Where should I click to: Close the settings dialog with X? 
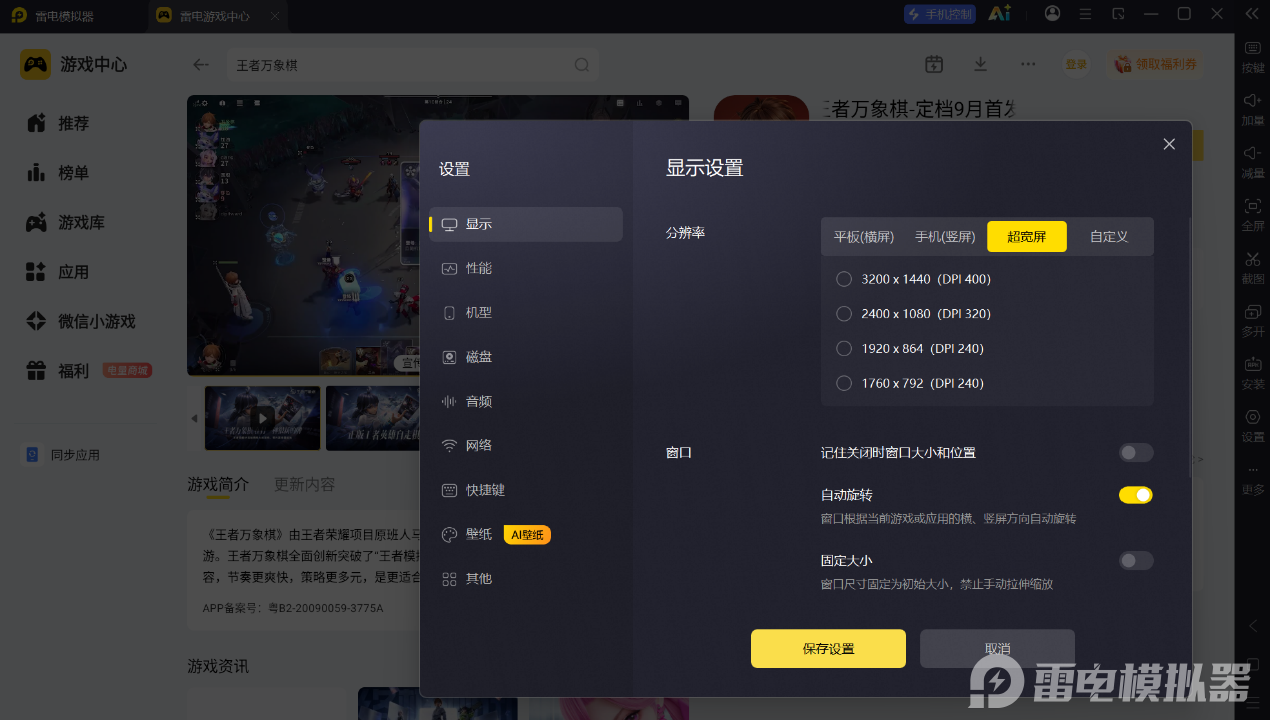pyautogui.click(x=1169, y=144)
